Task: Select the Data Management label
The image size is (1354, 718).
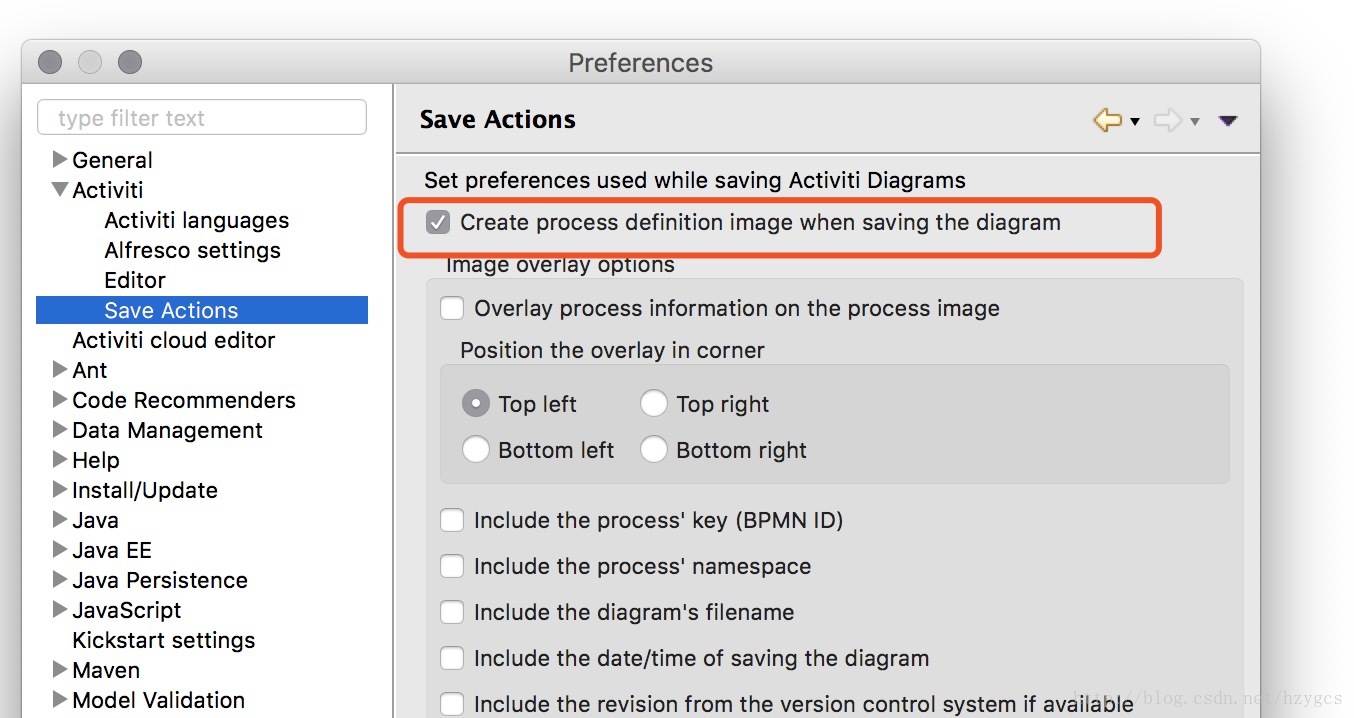Action: coord(168,430)
